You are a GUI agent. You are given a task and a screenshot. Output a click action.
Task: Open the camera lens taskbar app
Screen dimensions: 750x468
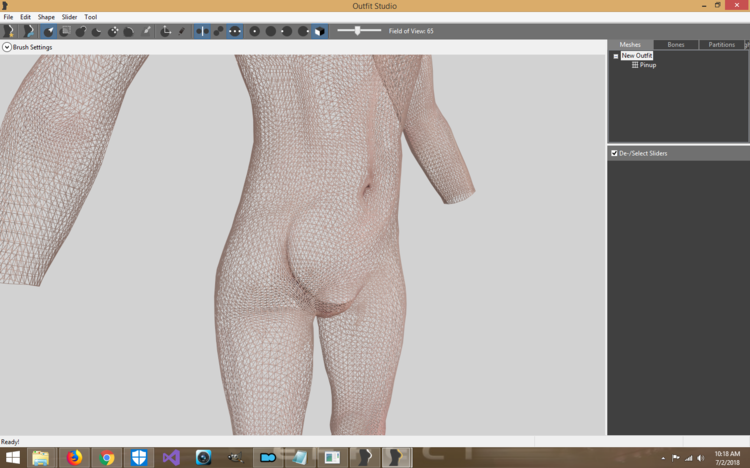click(203, 458)
